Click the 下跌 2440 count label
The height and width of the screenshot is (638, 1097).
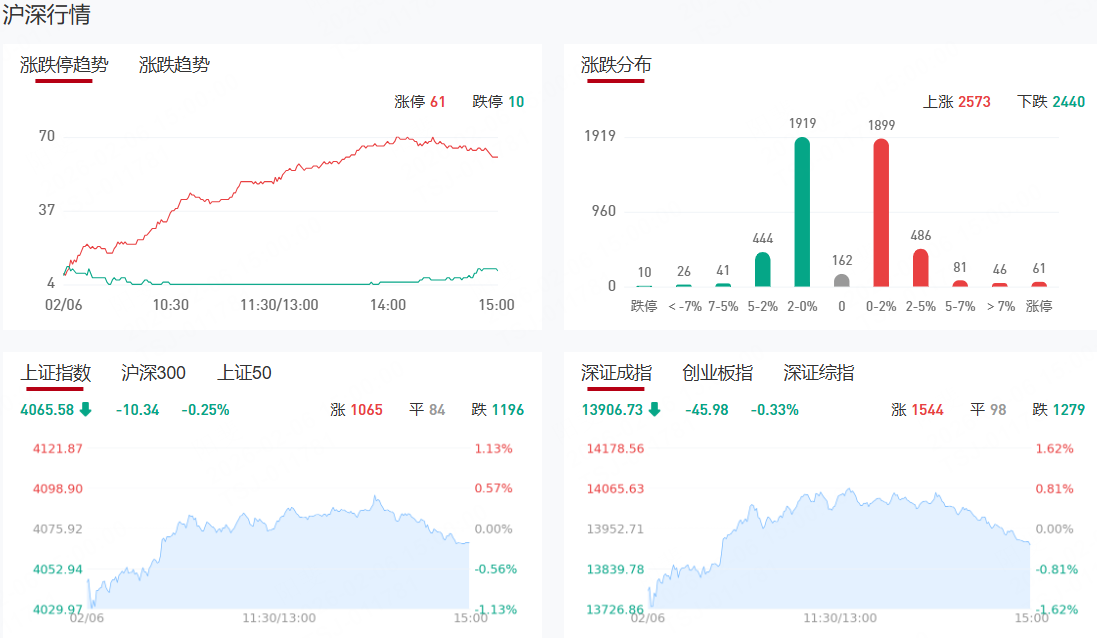coord(1050,102)
